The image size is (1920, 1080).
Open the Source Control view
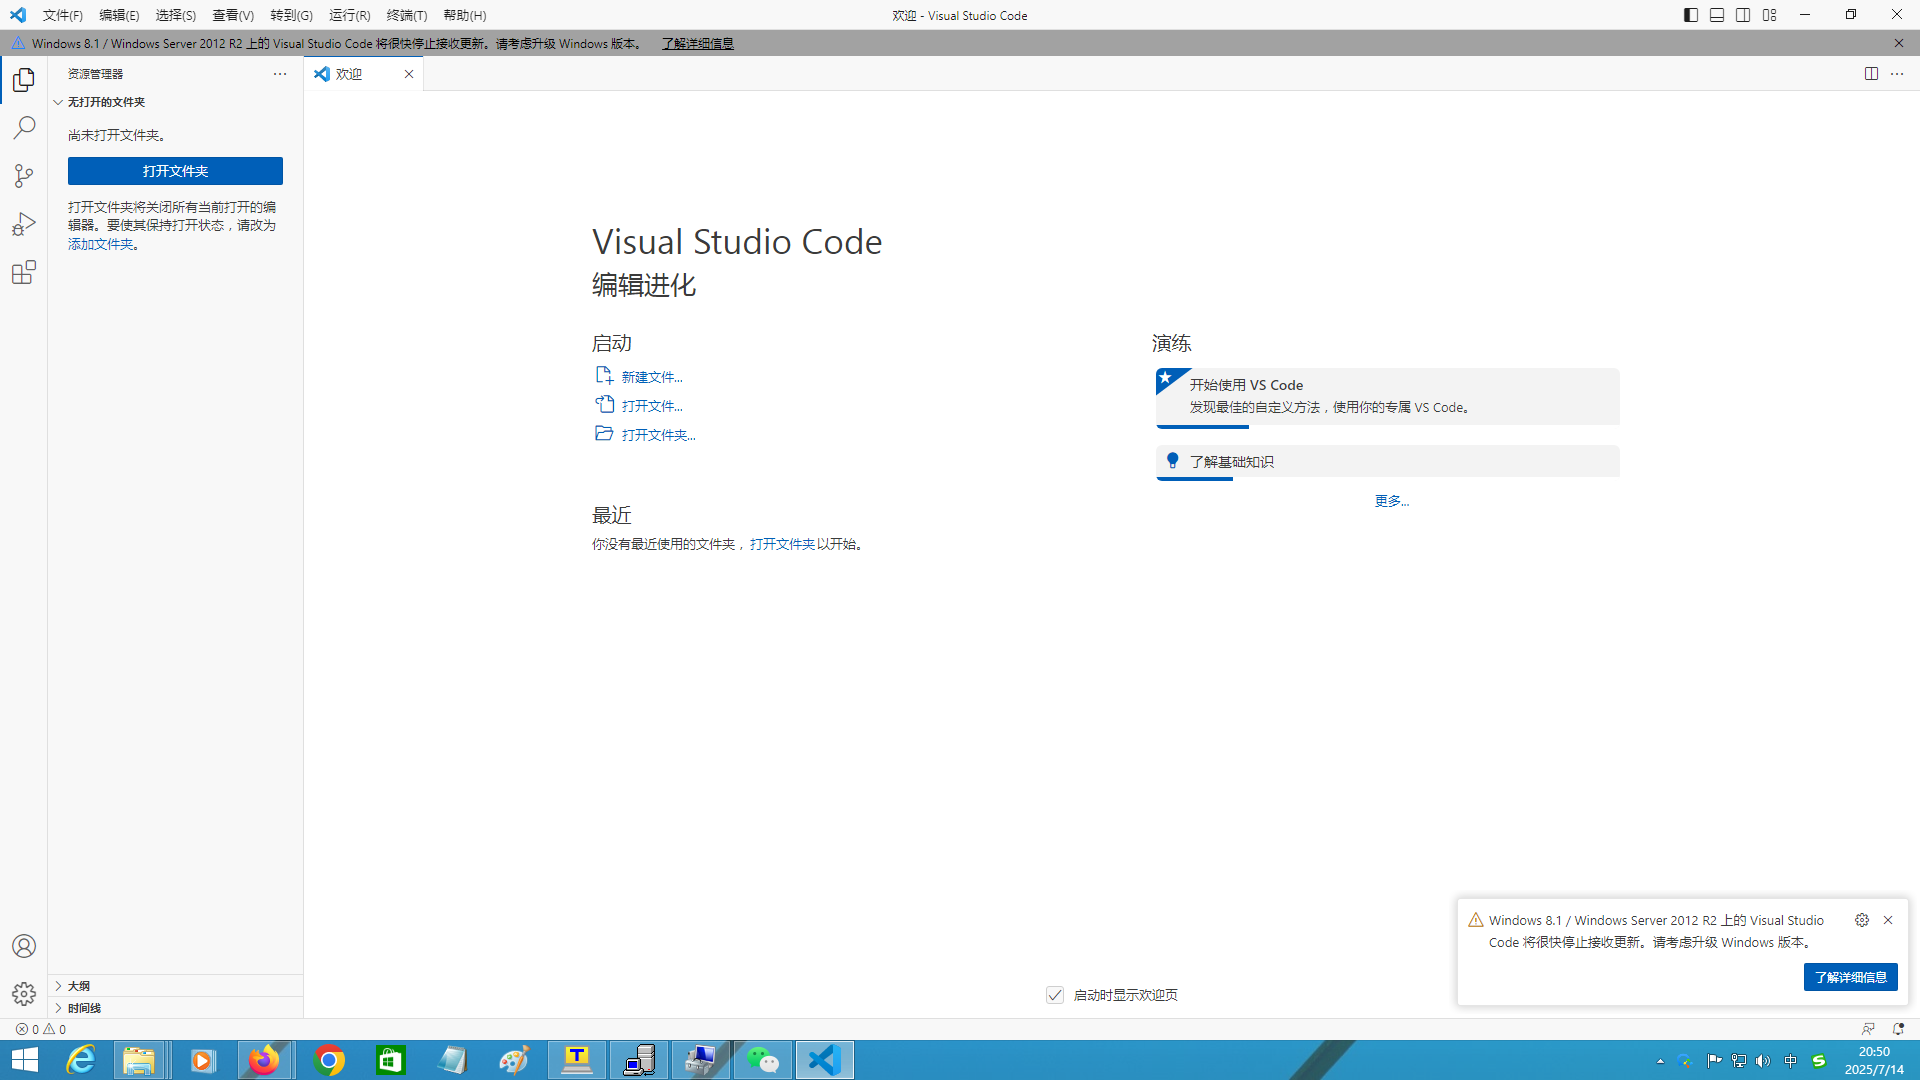click(24, 176)
